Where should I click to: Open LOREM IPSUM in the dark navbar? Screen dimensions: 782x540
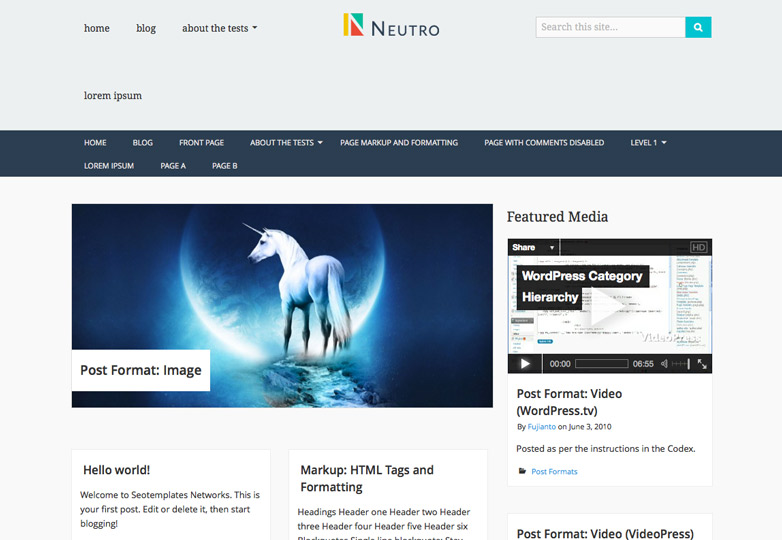point(109,166)
